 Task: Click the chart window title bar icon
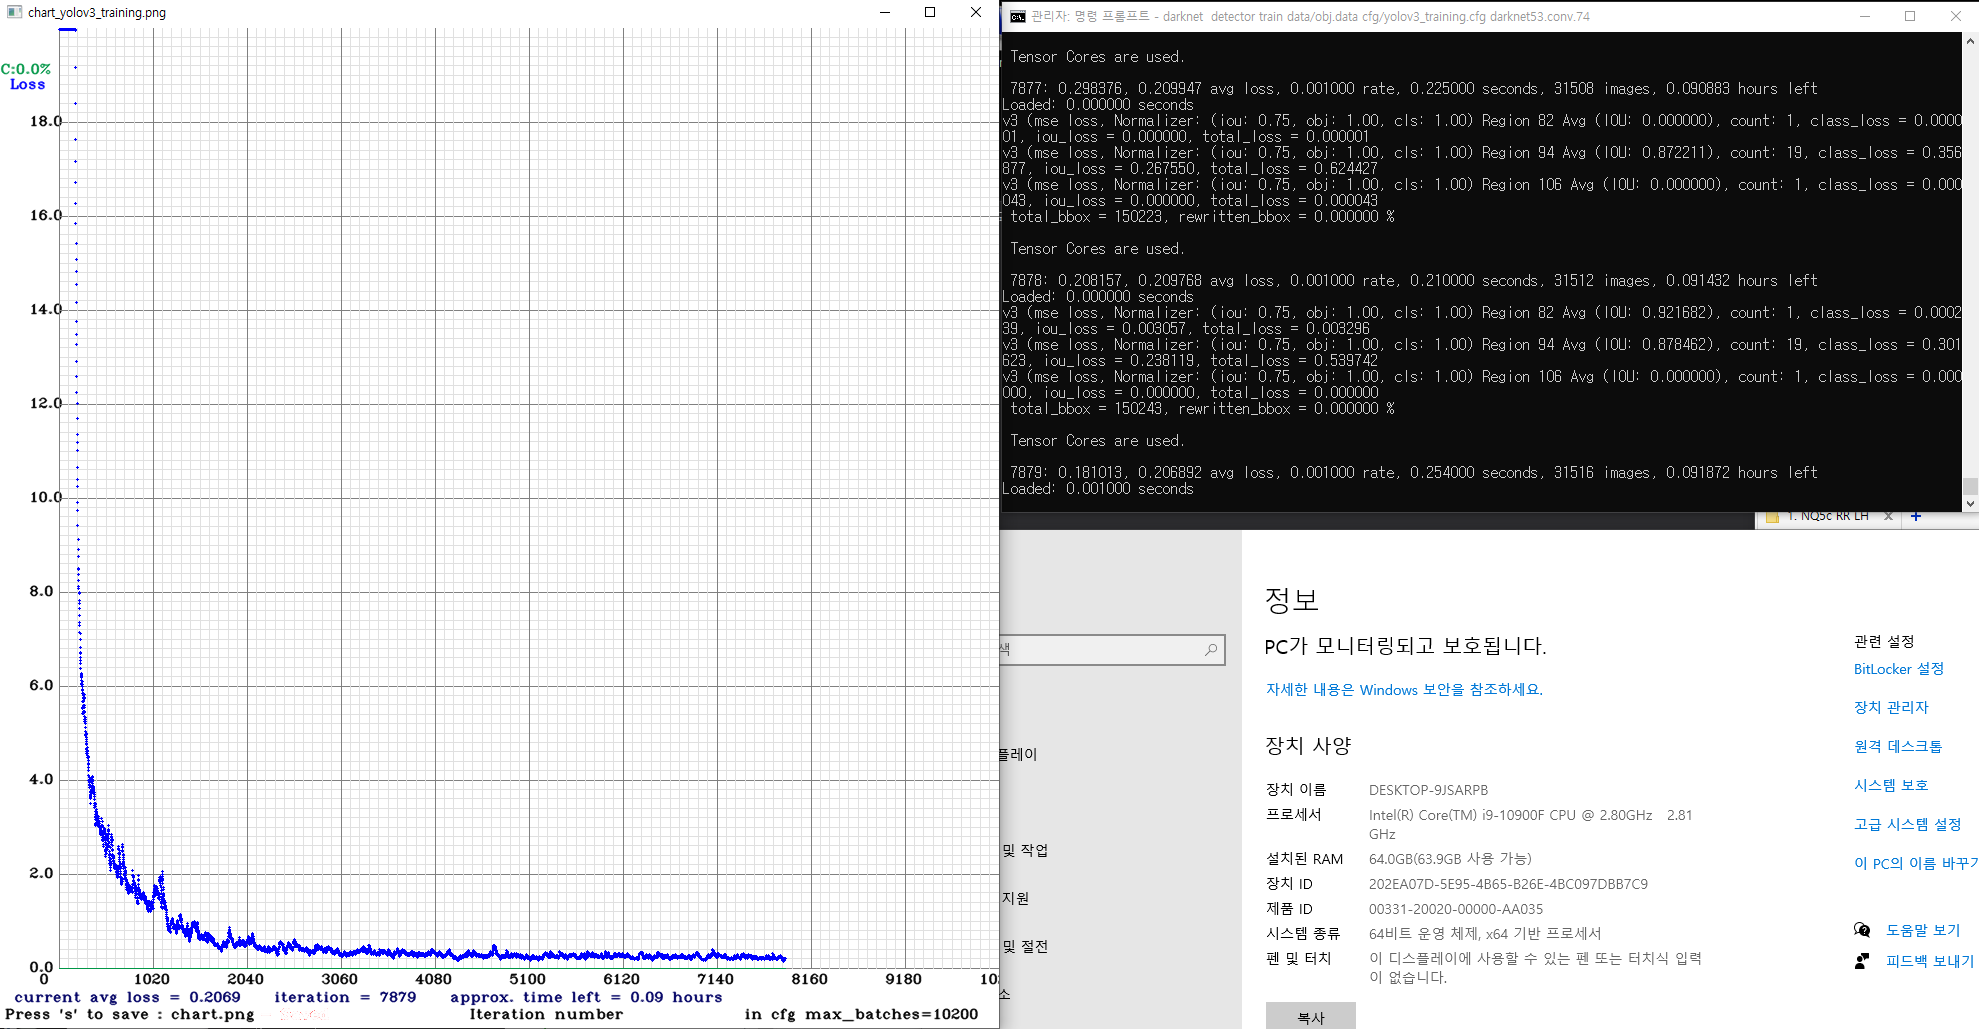(x=14, y=12)
